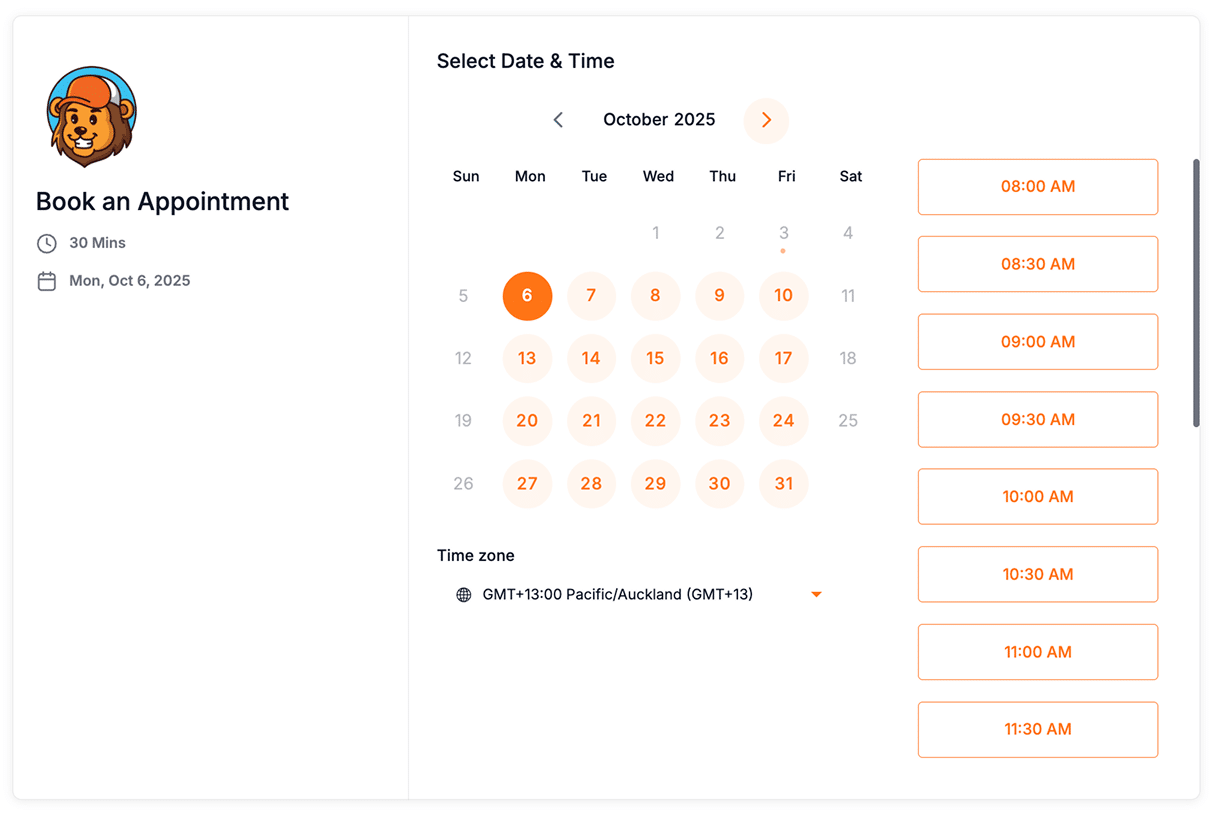Click the October 2025 month label
Image resolution: width=1224 pixels, height=832 pixels.
pos(659,120)
